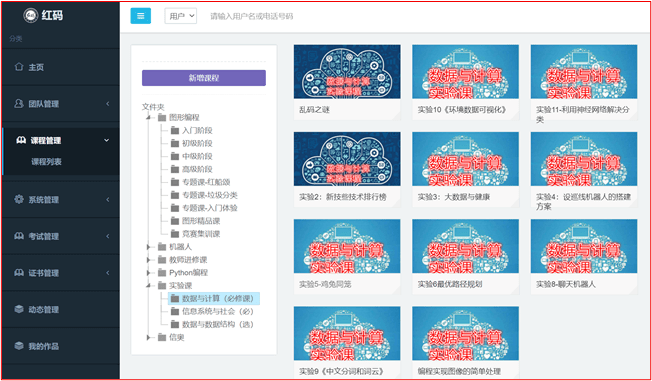Expand 团队管理 menu chevron
Image resolution: width=652 pixels, height=381 pixels.
click(107, 104)
